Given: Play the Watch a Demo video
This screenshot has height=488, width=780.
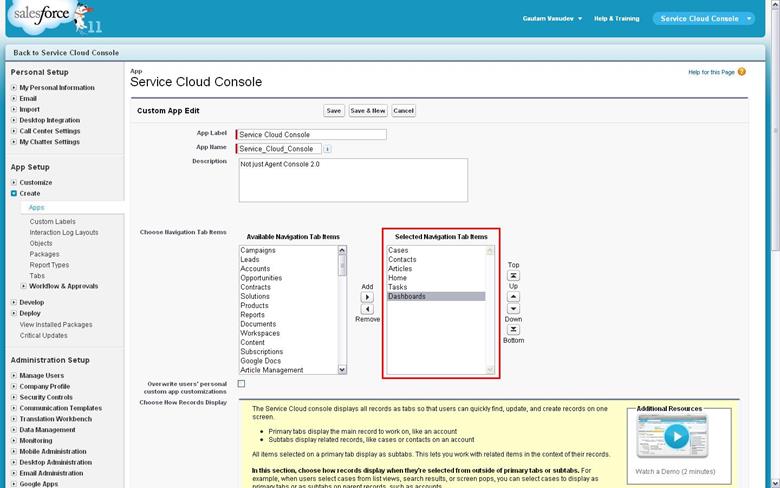Looking at the screenshot, I should point(676,436).
